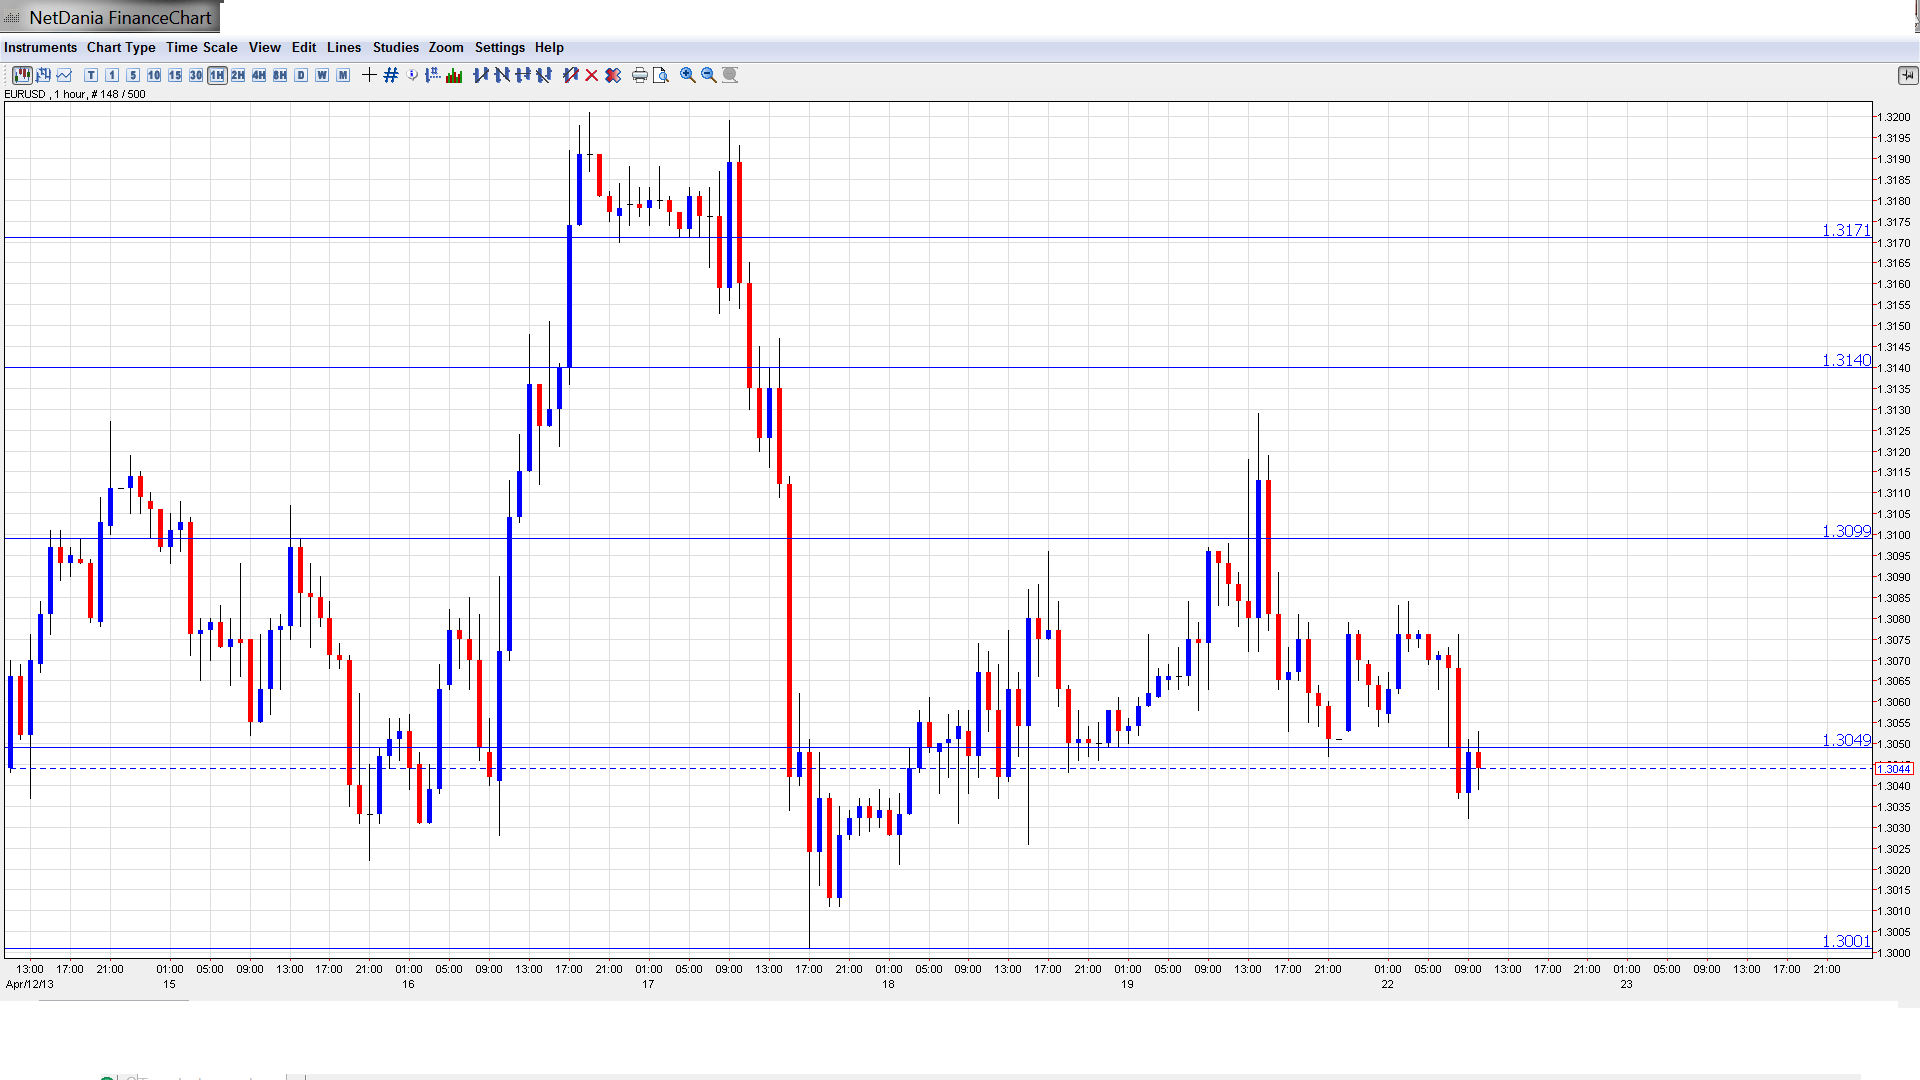Viewport: 1920px width, 1080px height.
Task: Click the zoom in magnifier icon
Action: (688, 75)
